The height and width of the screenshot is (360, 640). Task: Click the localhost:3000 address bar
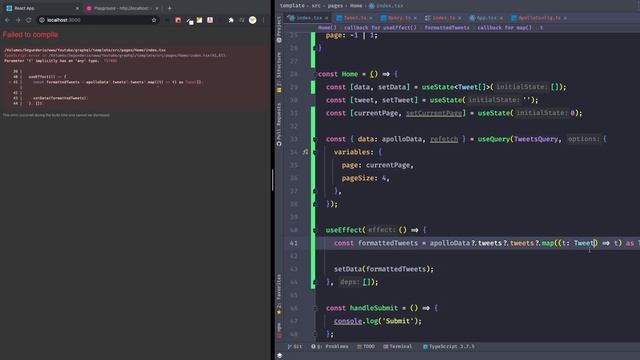97,20
